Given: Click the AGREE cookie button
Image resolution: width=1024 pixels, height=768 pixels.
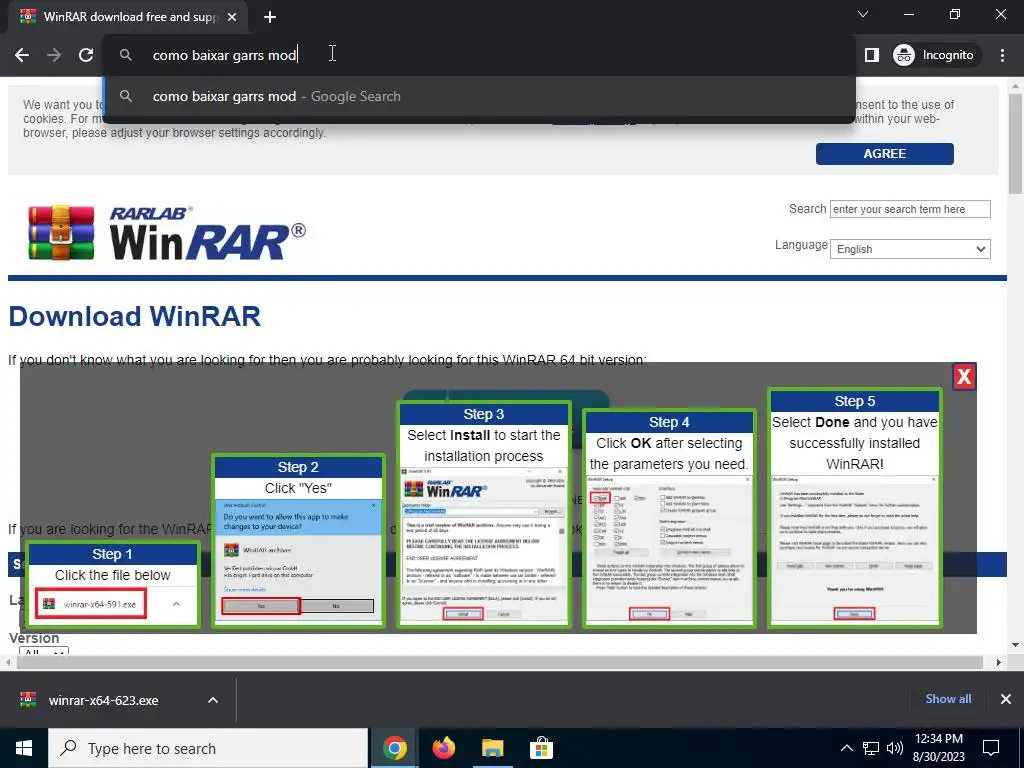Looking at the screenshot, I should (884, 153).
